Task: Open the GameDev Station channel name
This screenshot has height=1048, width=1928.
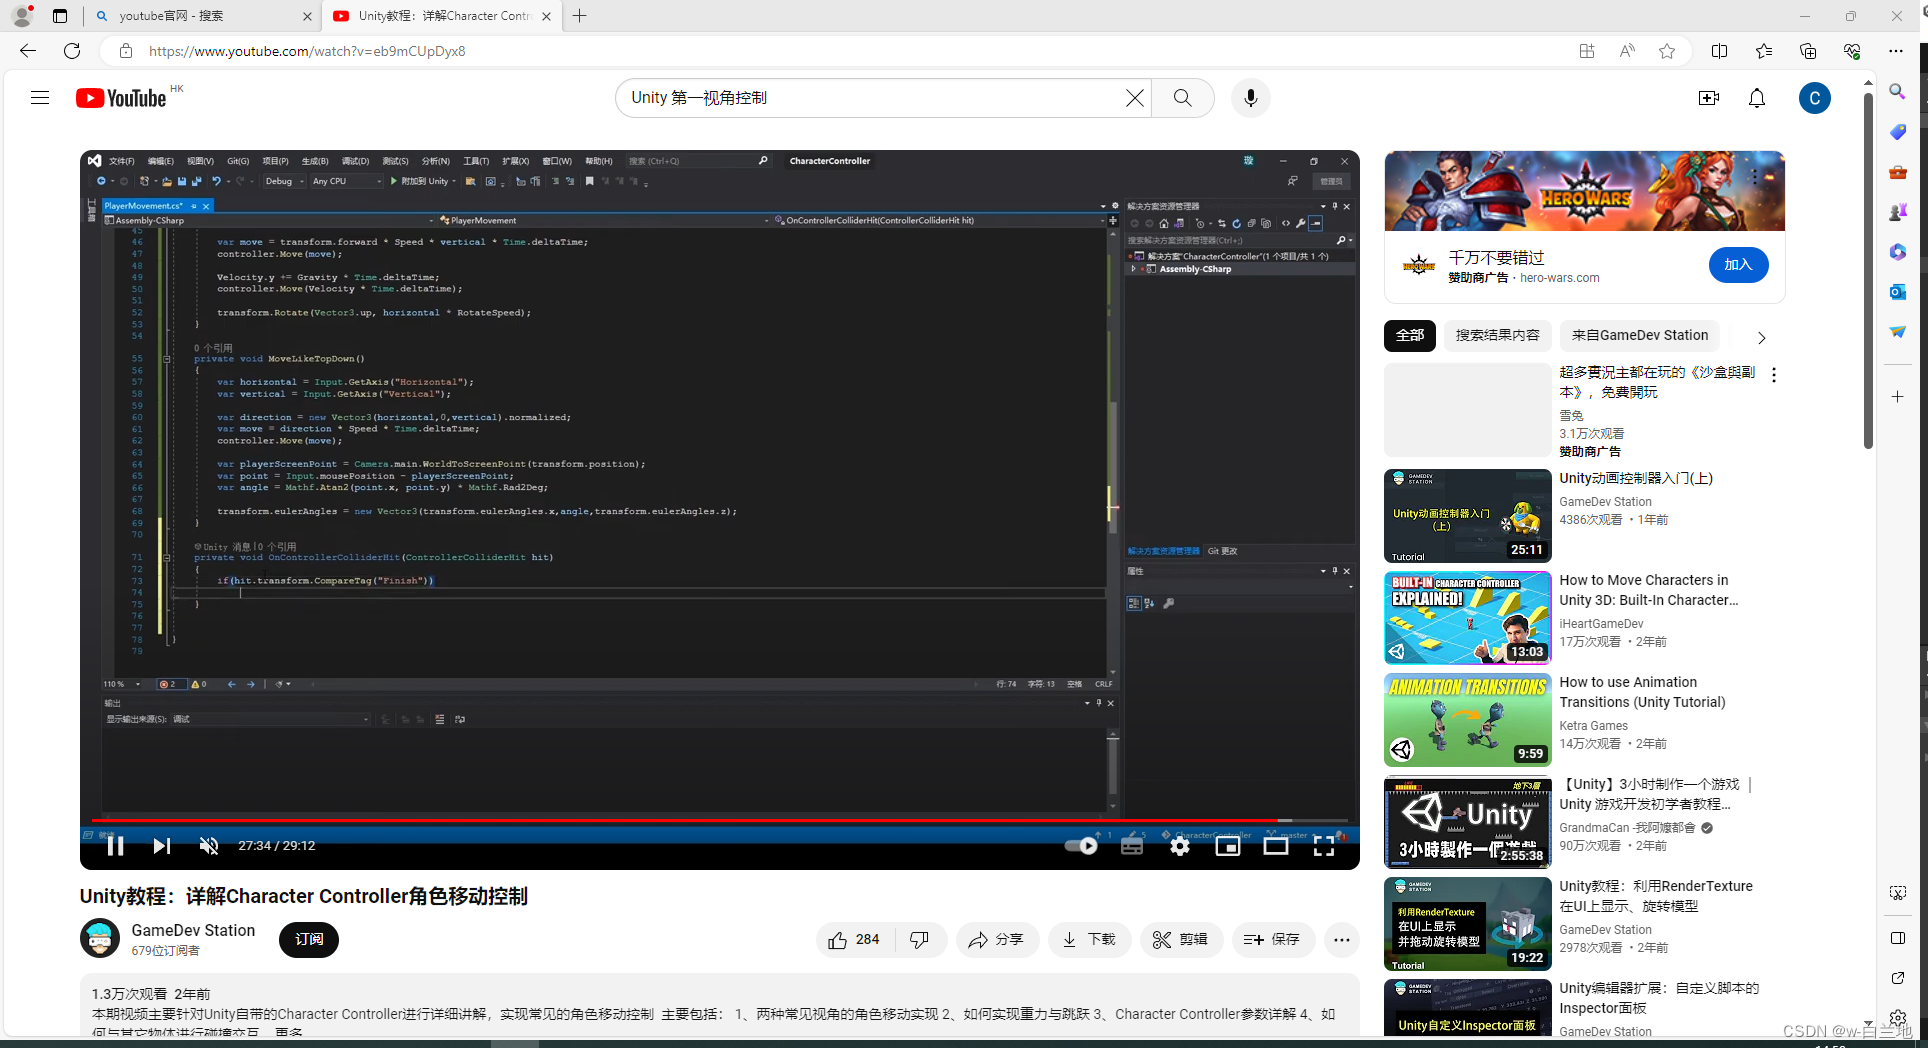Action: tap(193, 930)
